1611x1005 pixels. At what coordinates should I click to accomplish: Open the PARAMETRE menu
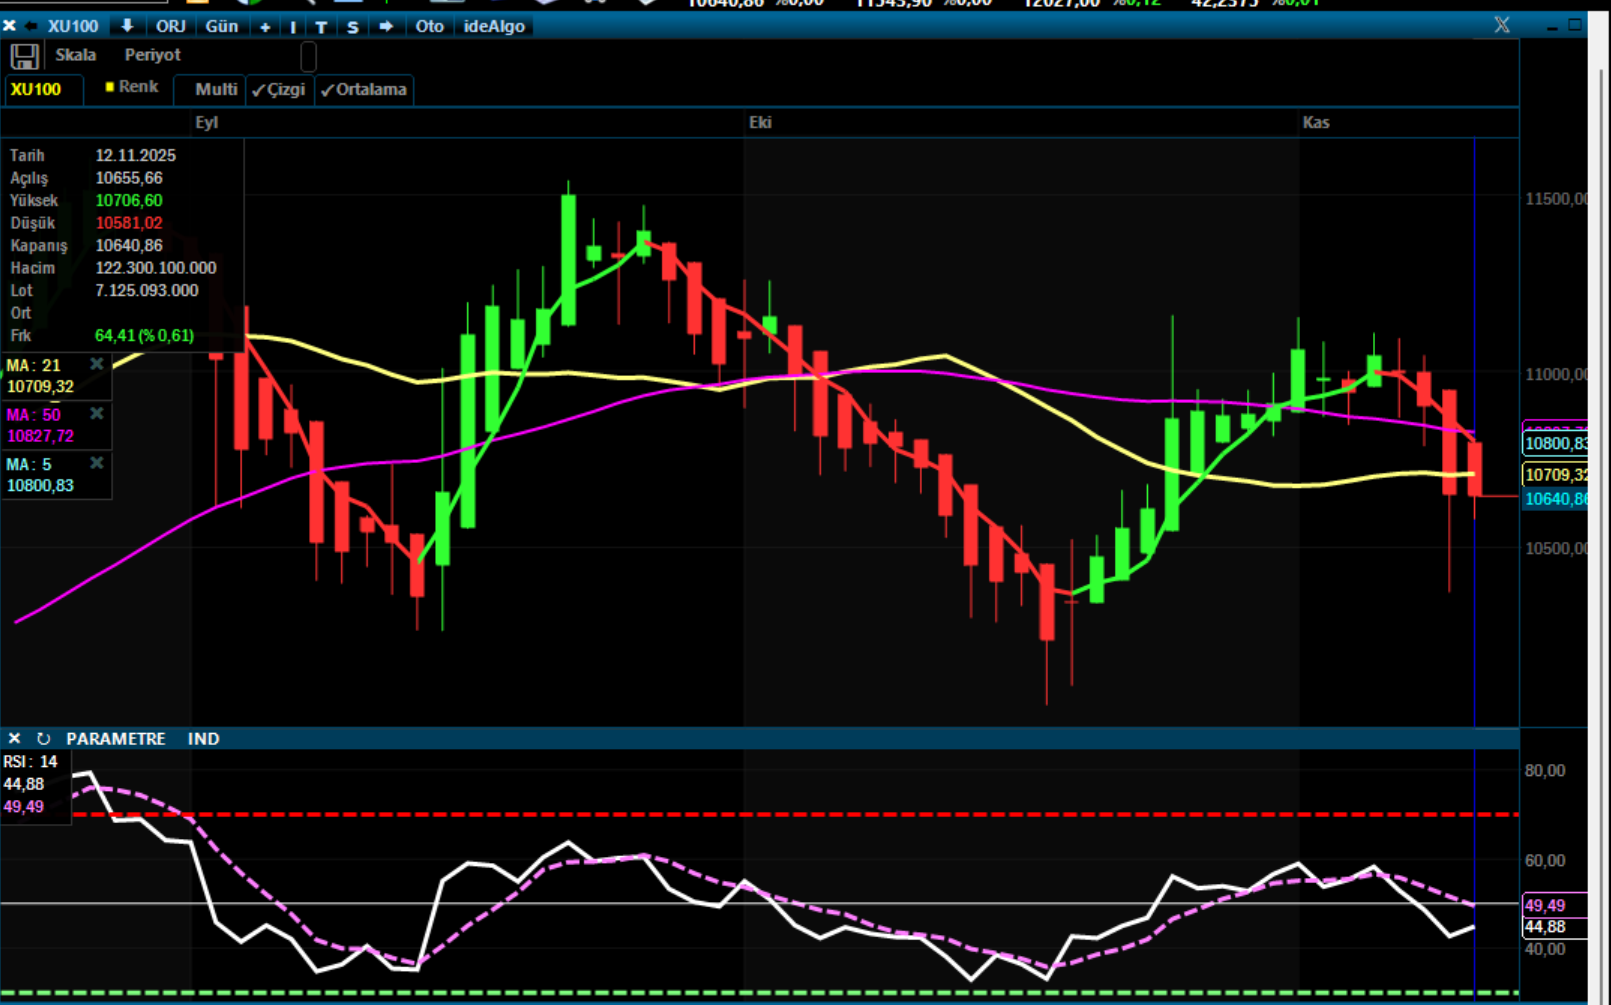[x=115, y=739]
